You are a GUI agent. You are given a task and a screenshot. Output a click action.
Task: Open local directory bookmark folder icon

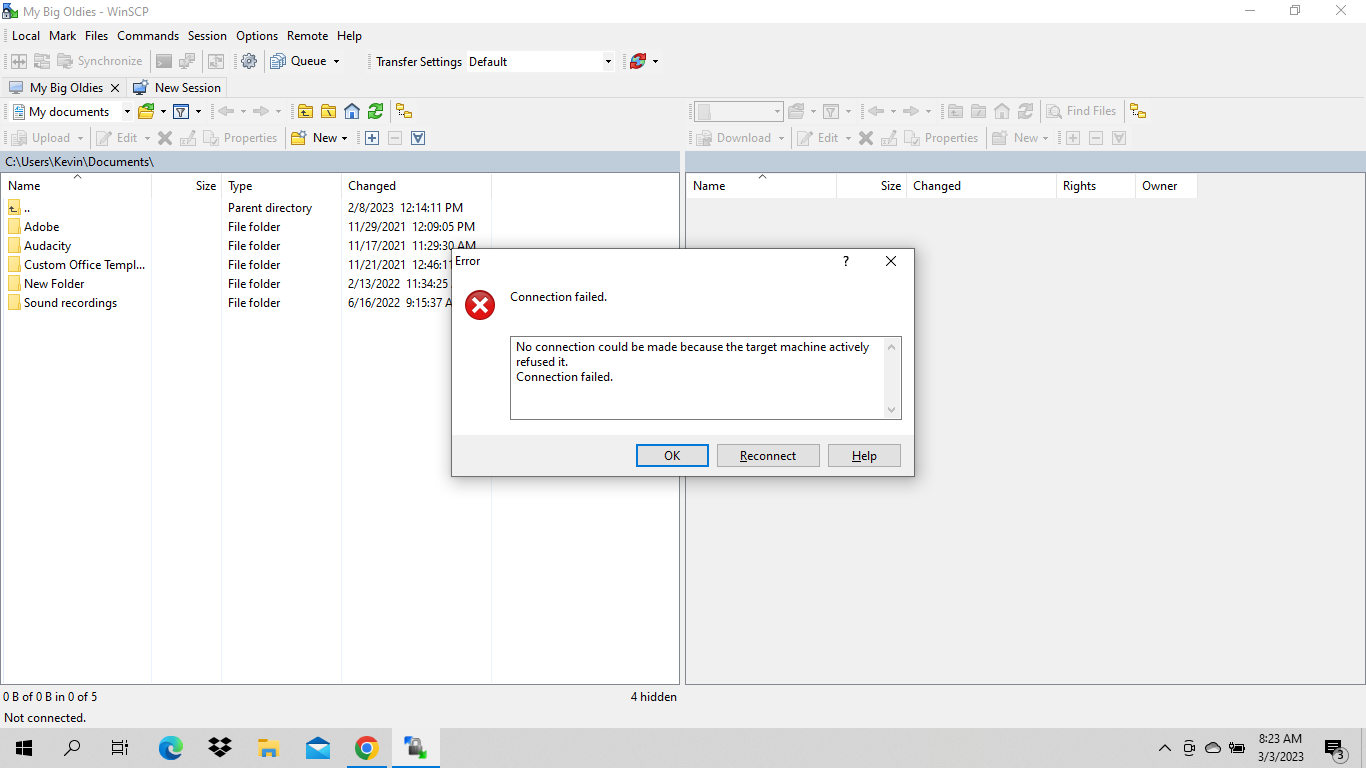[x=146, y=111]
